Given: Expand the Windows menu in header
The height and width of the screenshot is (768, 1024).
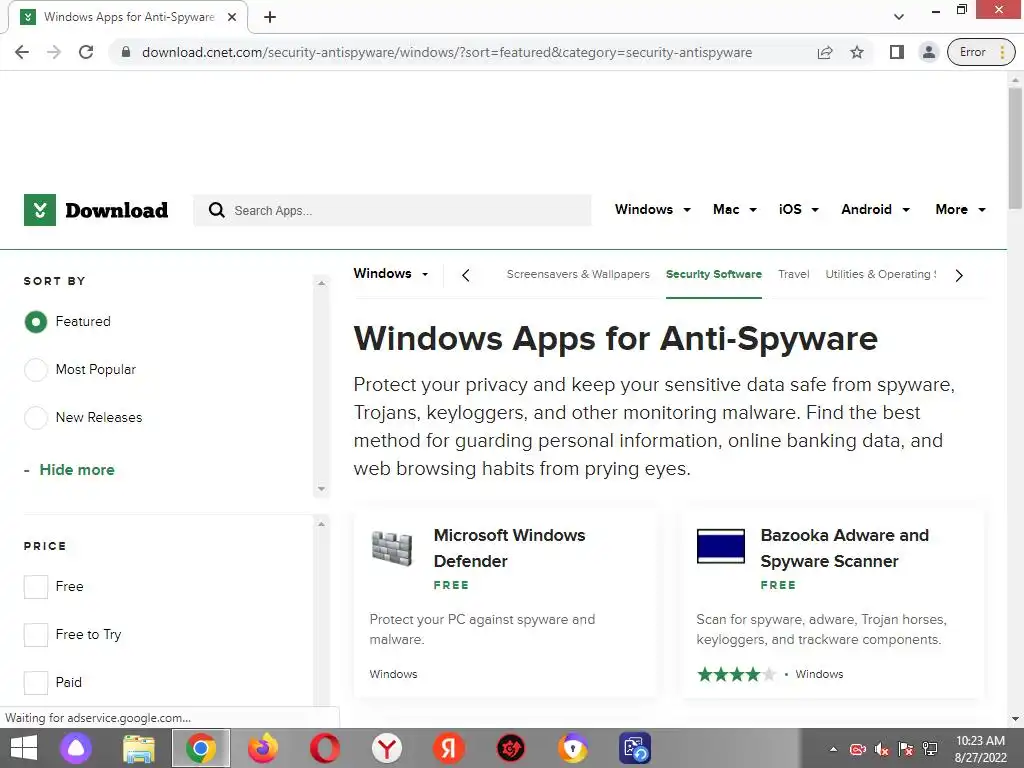Looking at the screenshot, I should pyautogui.click(x=652, y=210).
